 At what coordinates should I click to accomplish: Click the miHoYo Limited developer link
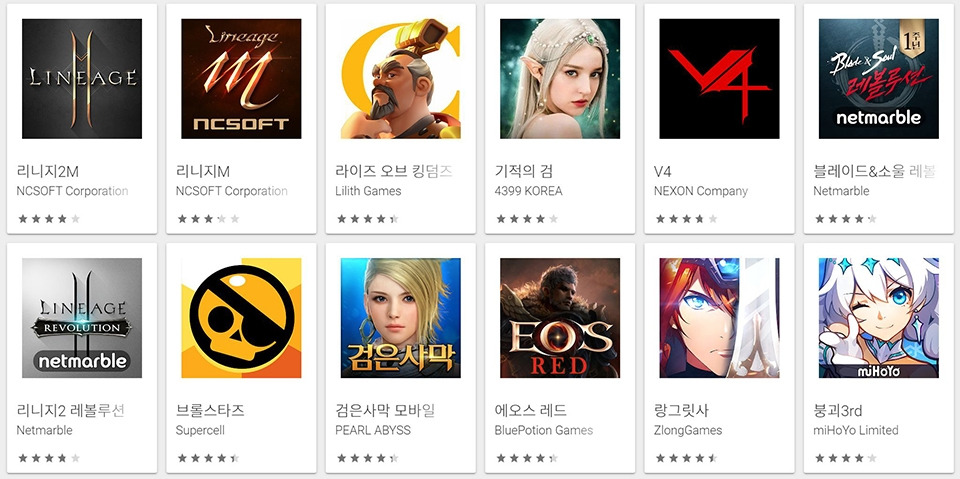click(x=856, y=431)
